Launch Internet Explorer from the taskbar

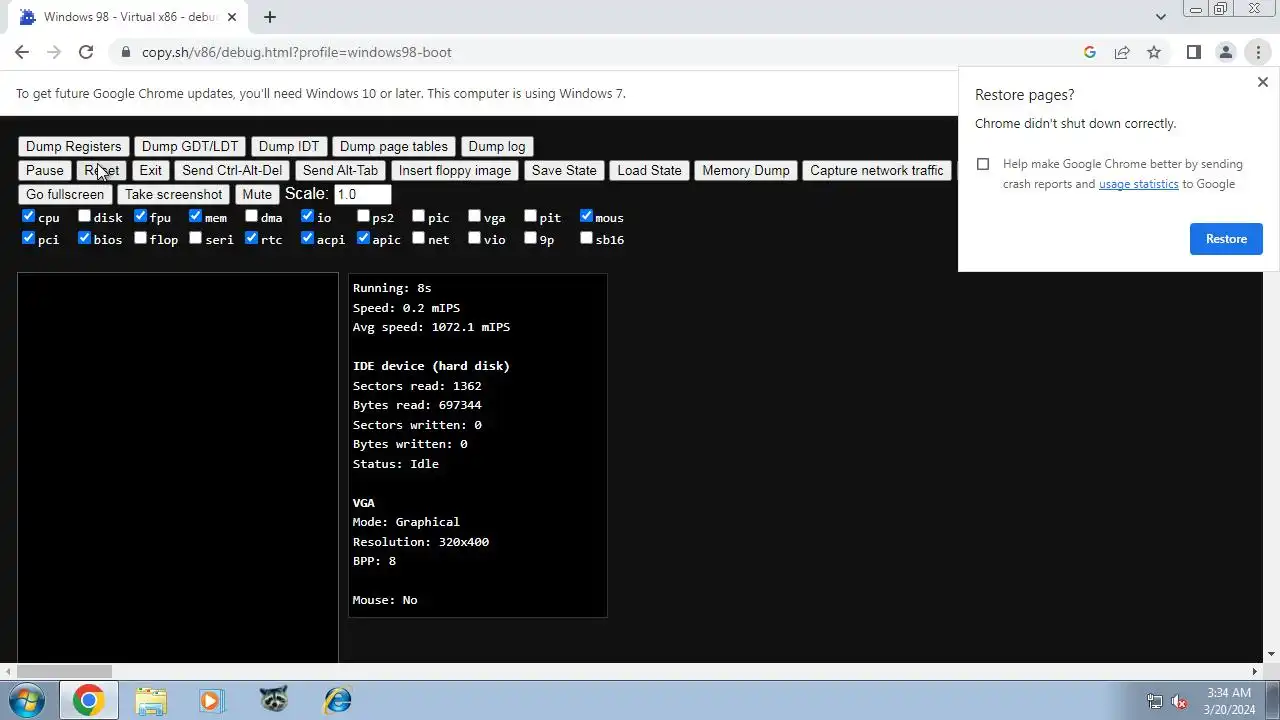(x=337, y=700)
